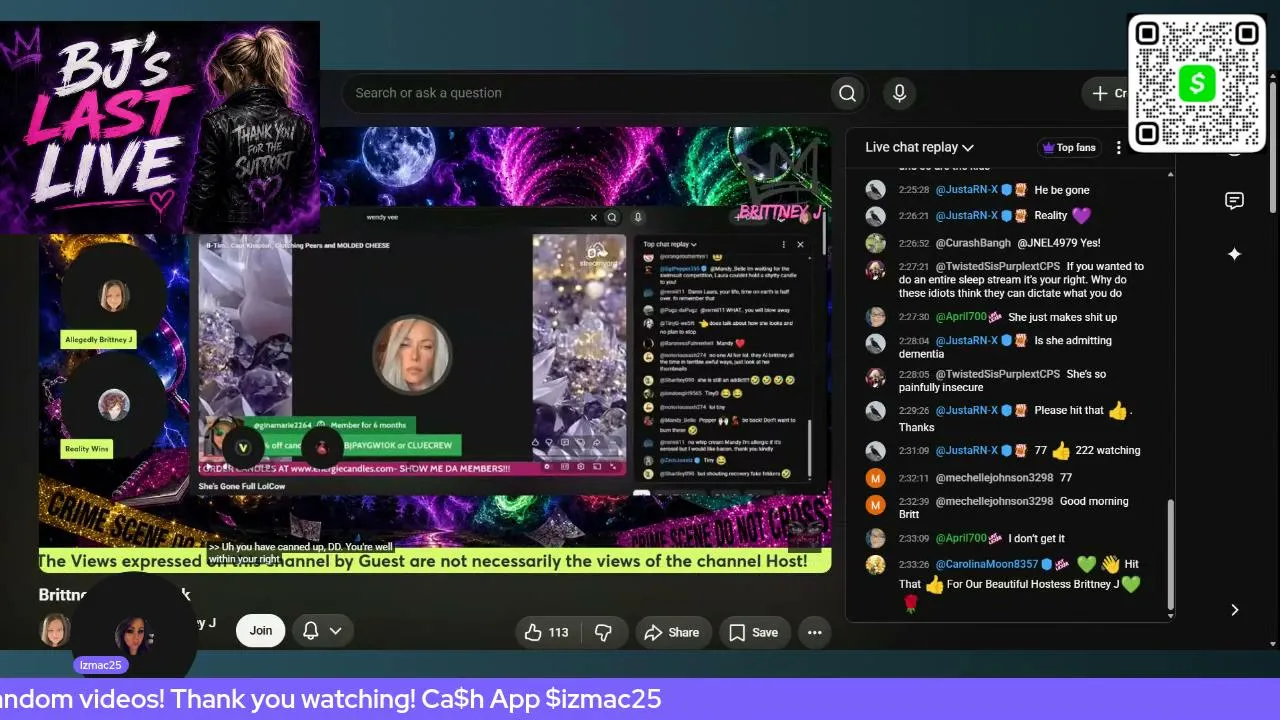Select the chat message 'Good morning Britt'
Viewport: 1280px width, 720px height.
pos(1013,508)
